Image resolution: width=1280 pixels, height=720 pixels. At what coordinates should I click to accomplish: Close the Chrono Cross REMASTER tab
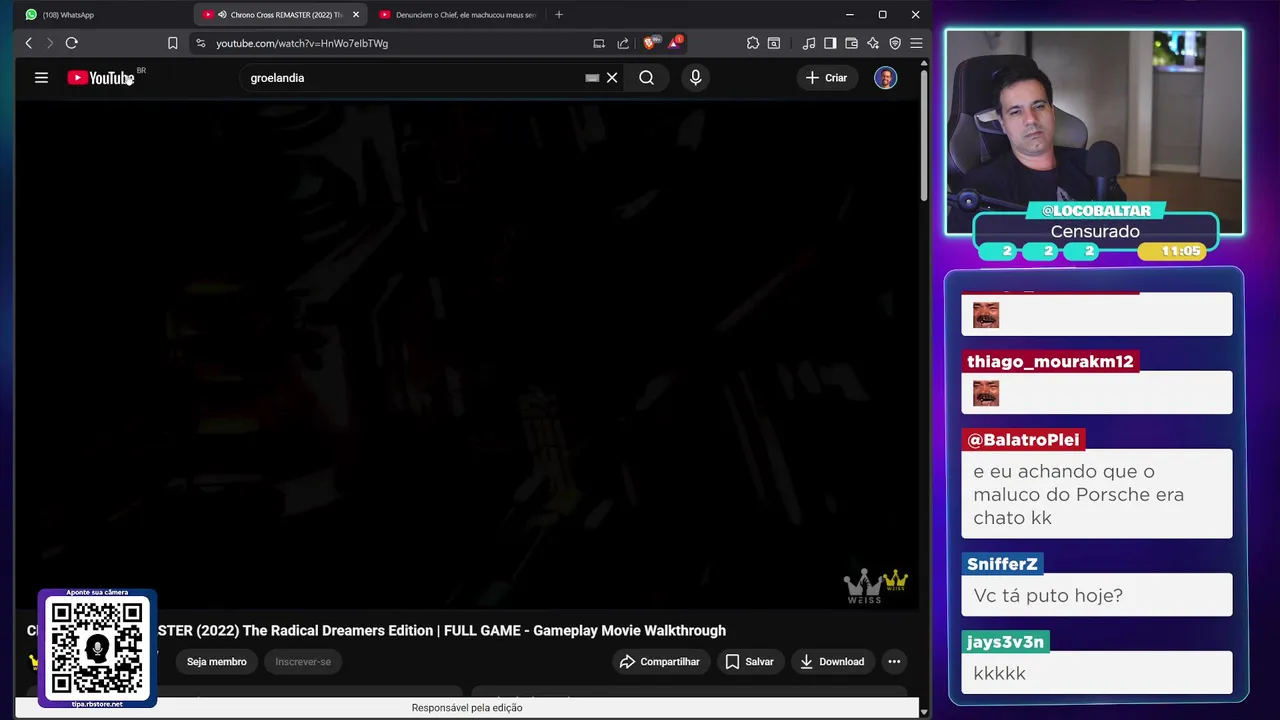[356, 15]
